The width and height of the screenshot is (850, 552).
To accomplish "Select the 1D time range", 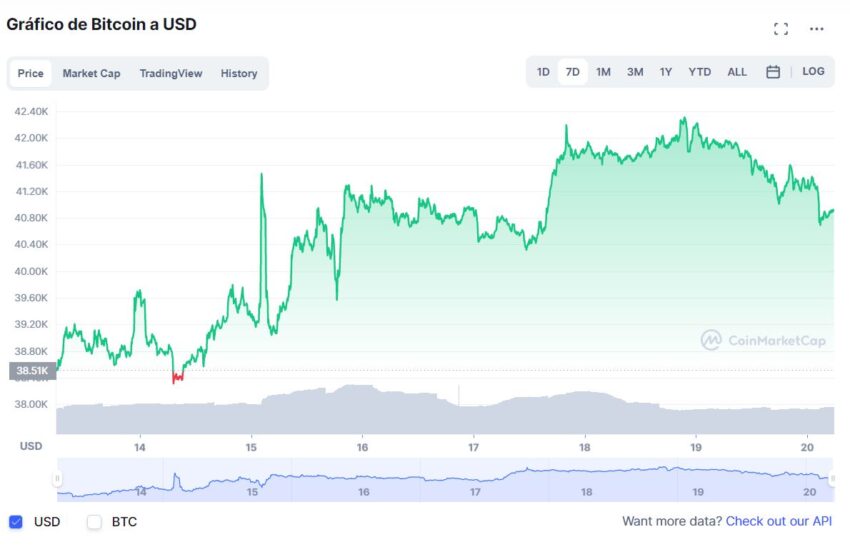I will coord(543,72).
